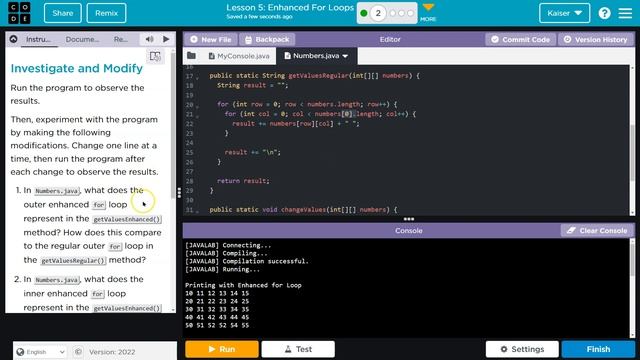Screen dimensions: 640x360
Task: Open the Kaiser account dropdown
Action: 564,13
